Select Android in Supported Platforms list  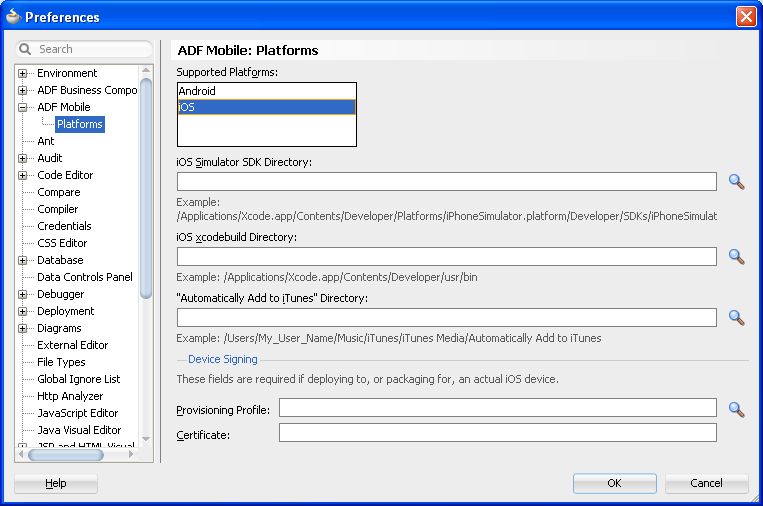[267, 91]
